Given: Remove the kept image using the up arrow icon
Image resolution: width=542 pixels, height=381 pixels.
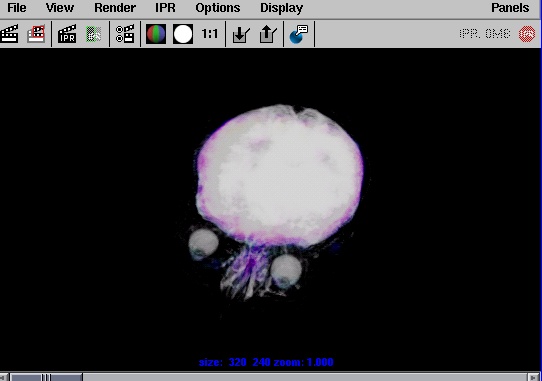Looking at the screenshot, I should coord(268,34).
